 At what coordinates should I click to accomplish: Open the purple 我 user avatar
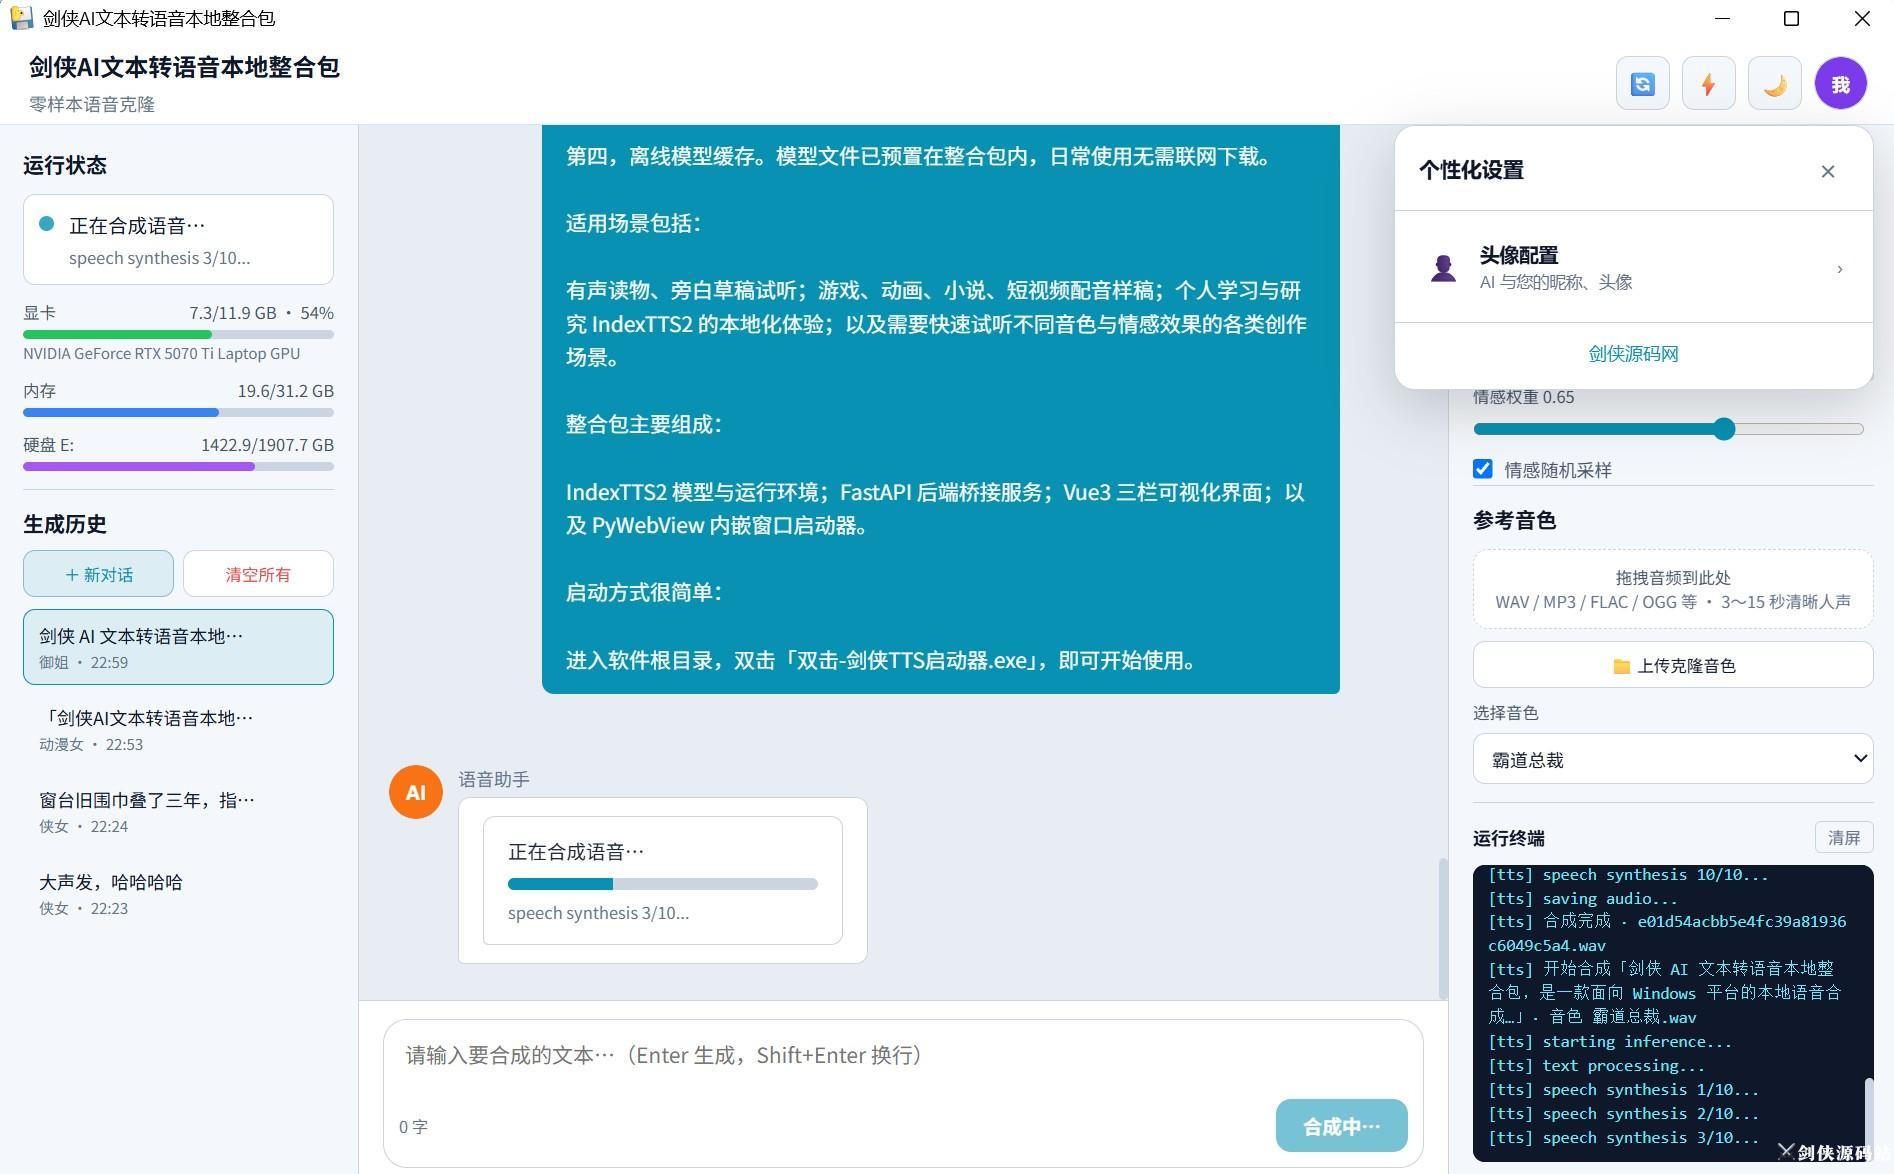point(1840,84)
